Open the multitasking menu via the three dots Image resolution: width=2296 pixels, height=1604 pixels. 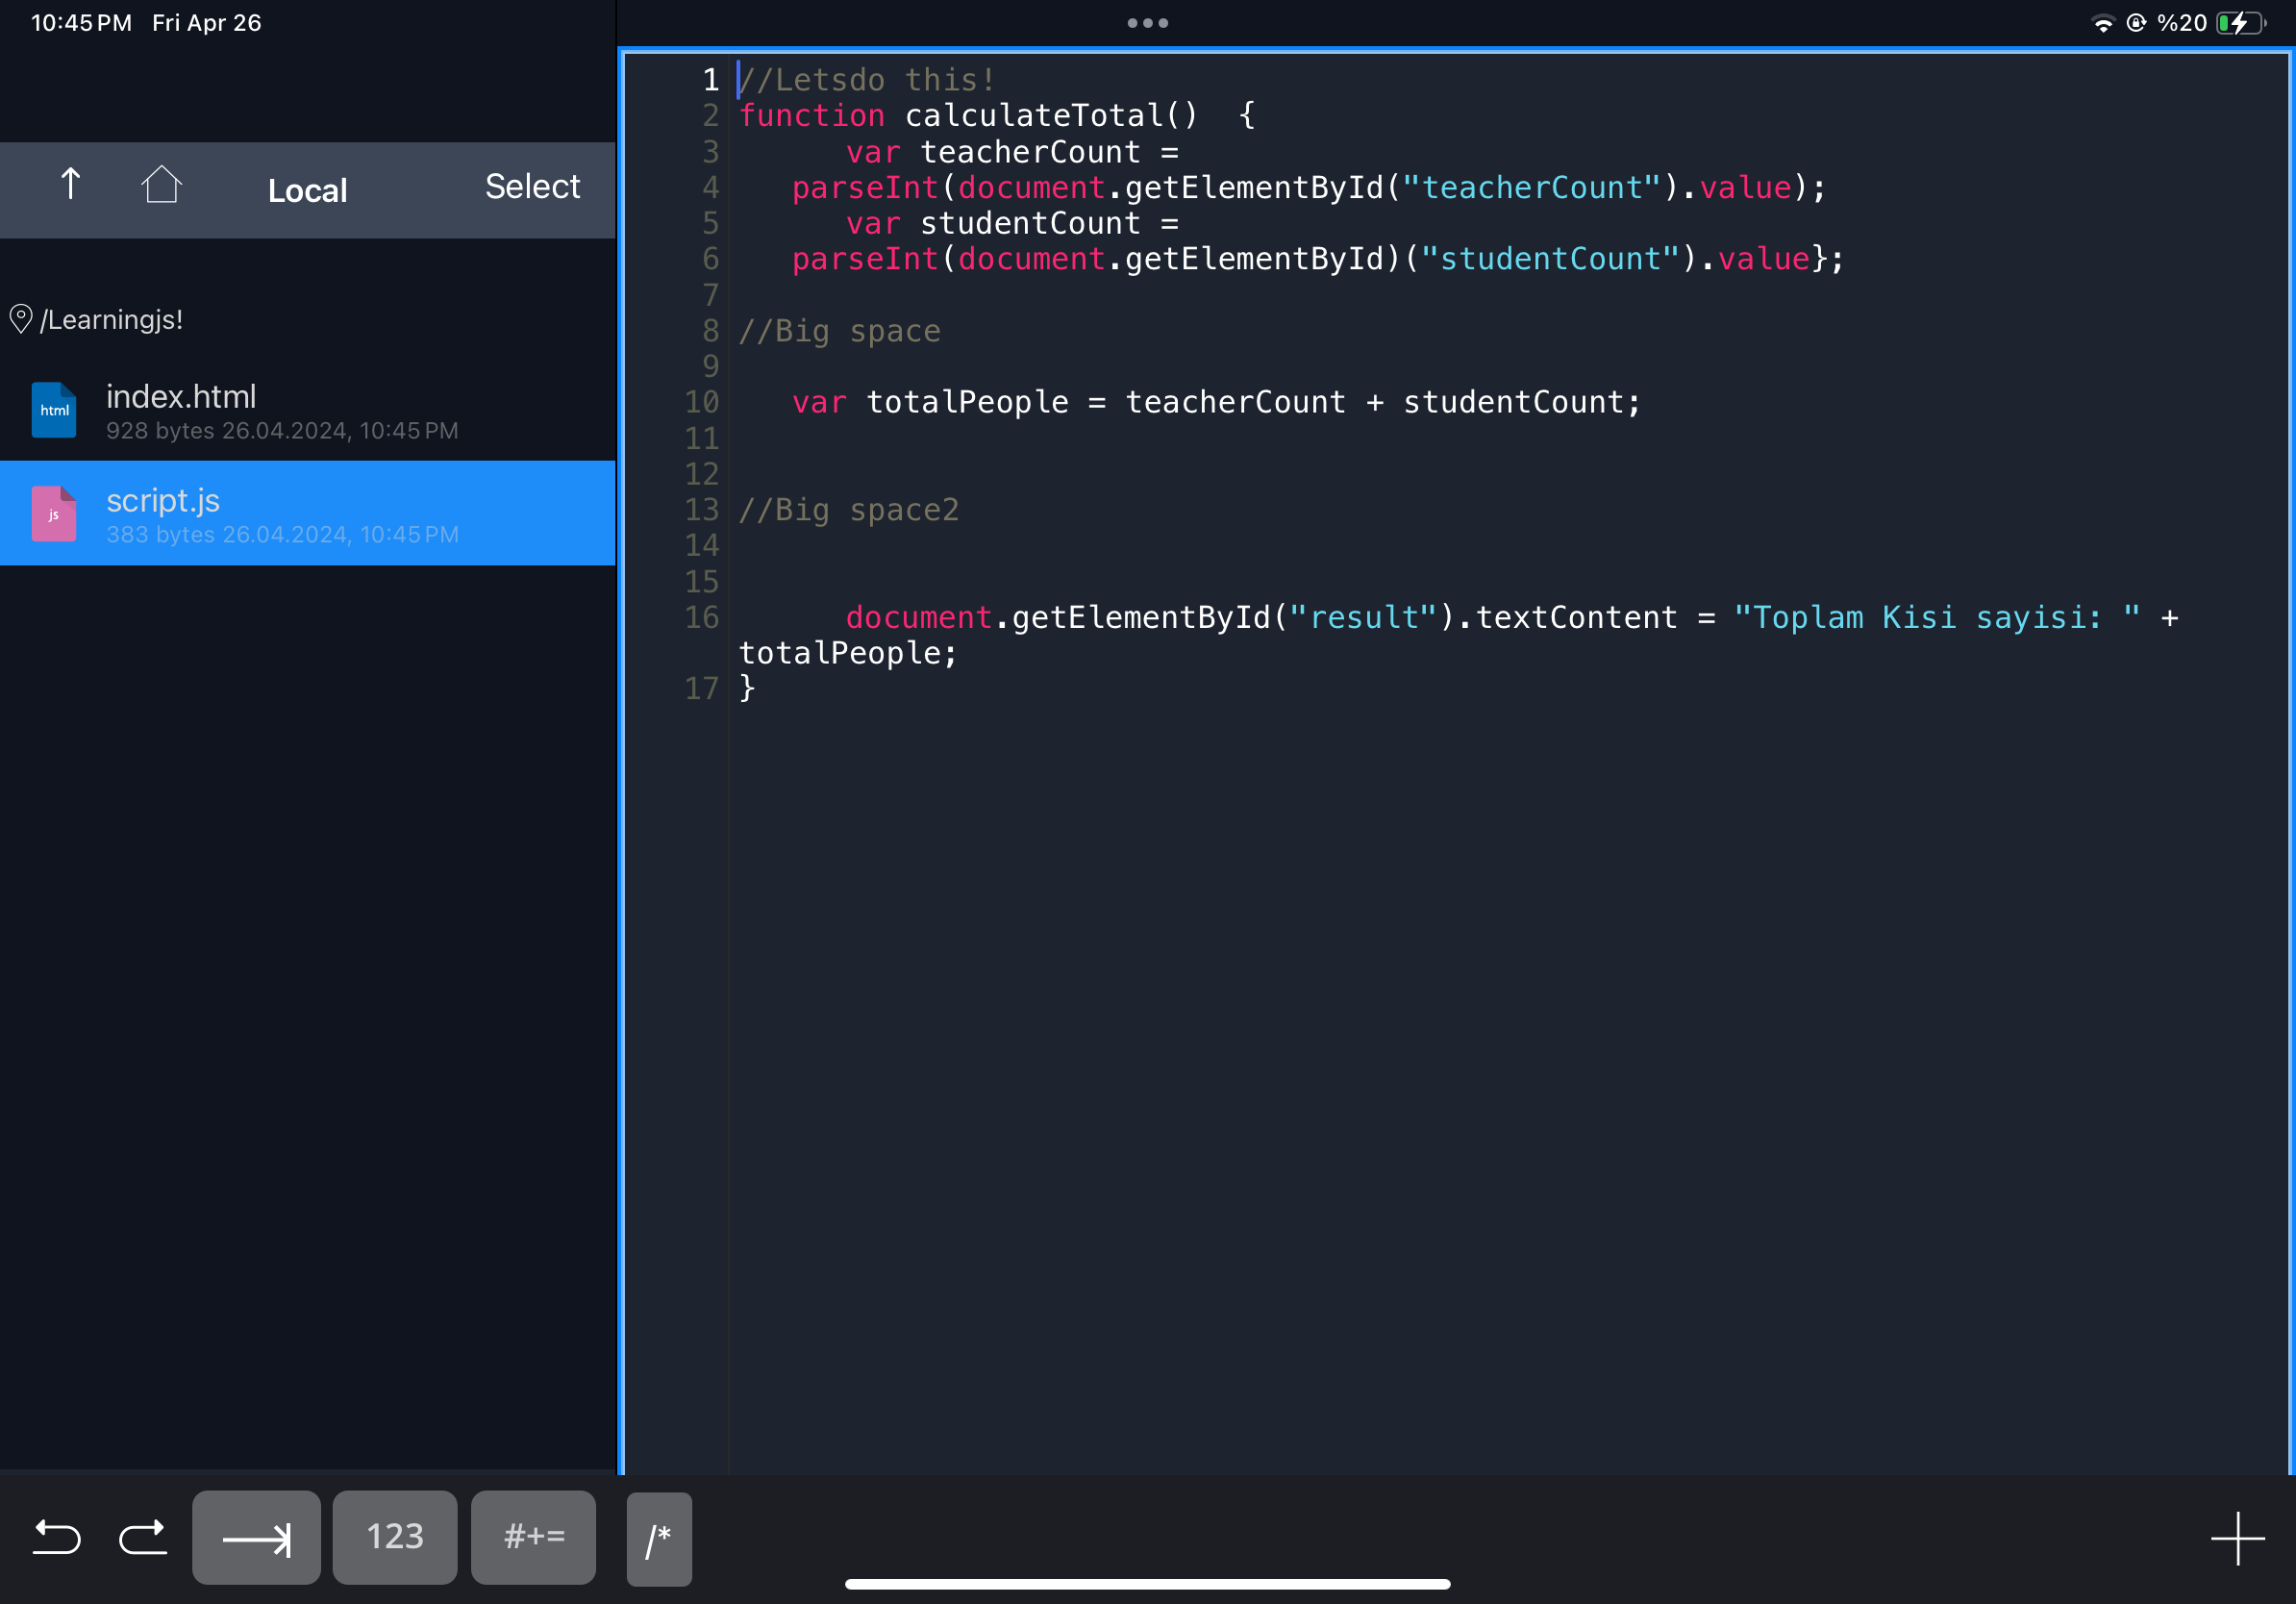[x=1146, y=22]
